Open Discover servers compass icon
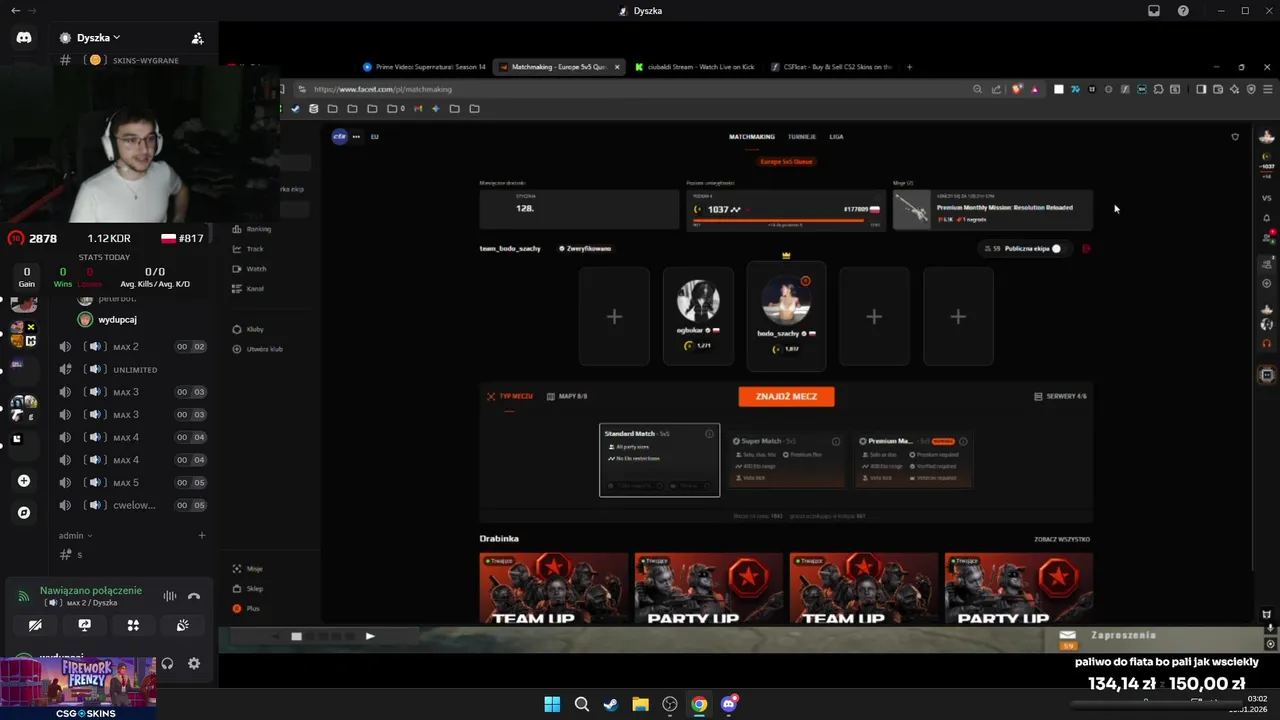Image resolution: width=1280 pixels, height=720 pixels. pos(24,513)
